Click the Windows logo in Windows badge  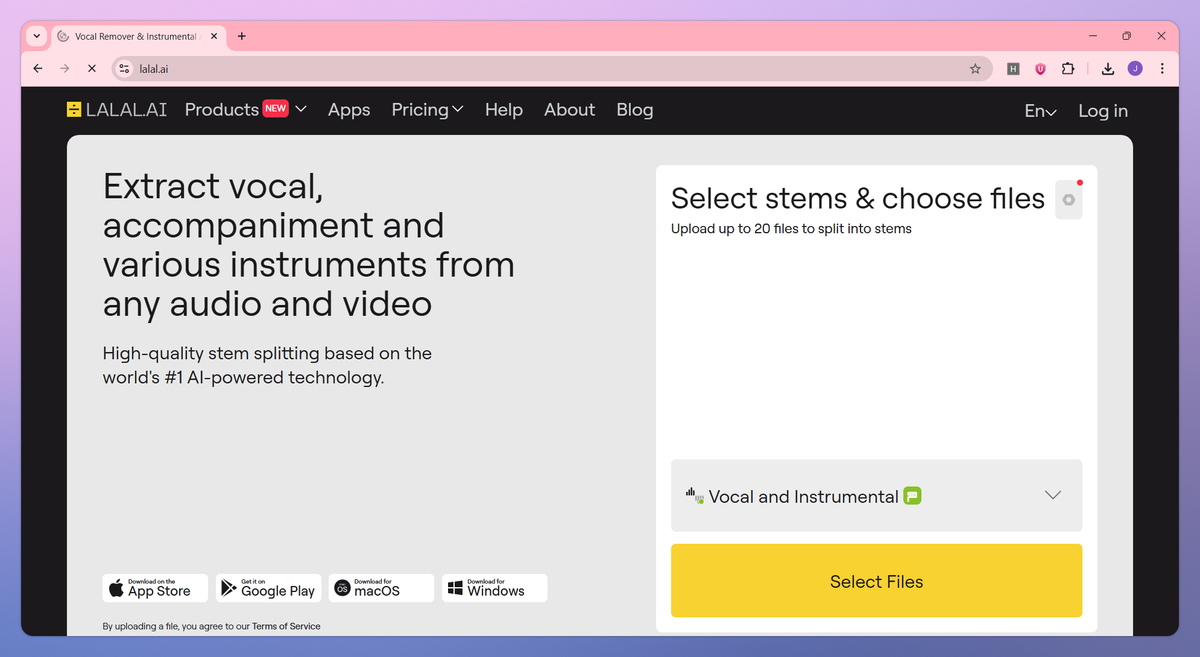456,588
